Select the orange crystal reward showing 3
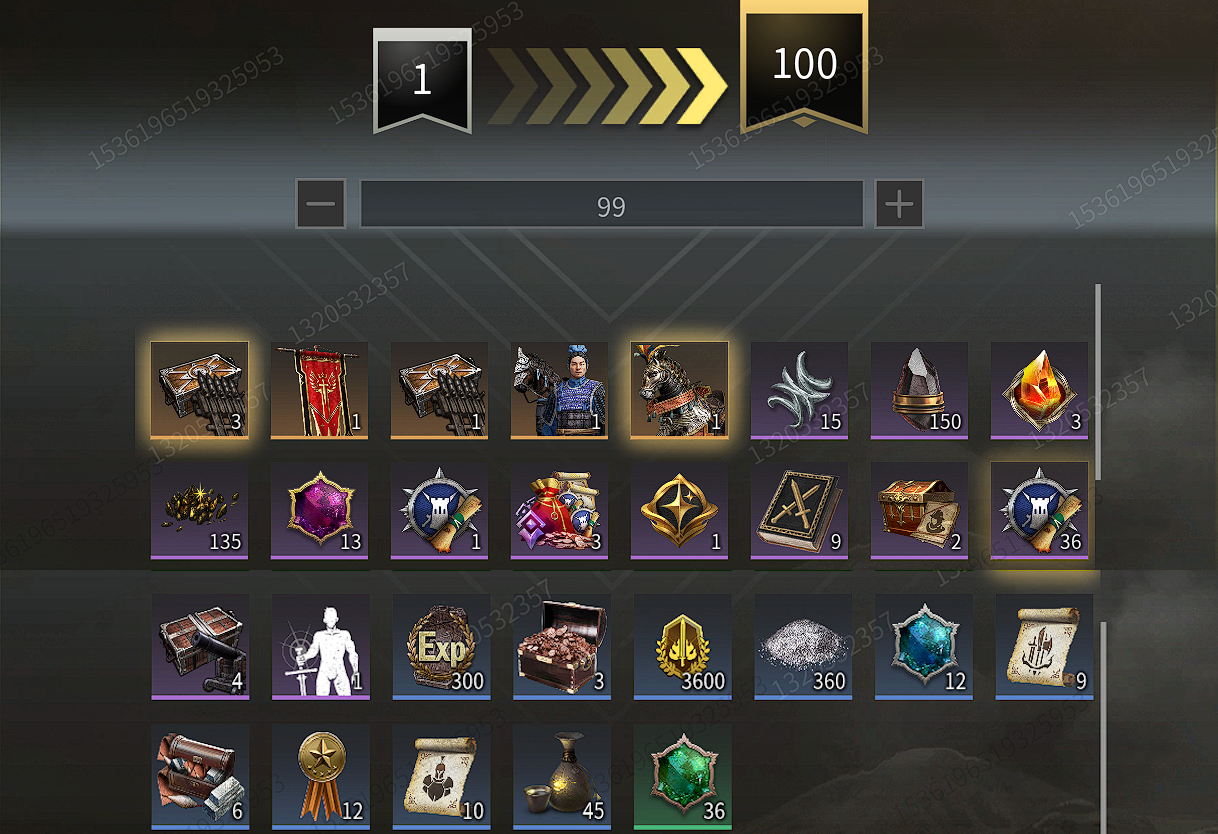The image size is (1218, 834). click(1040, 390)
